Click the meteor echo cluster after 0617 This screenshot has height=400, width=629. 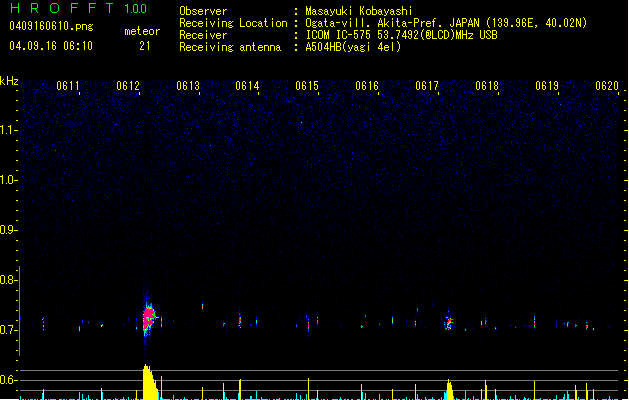[x=448, y=323]
